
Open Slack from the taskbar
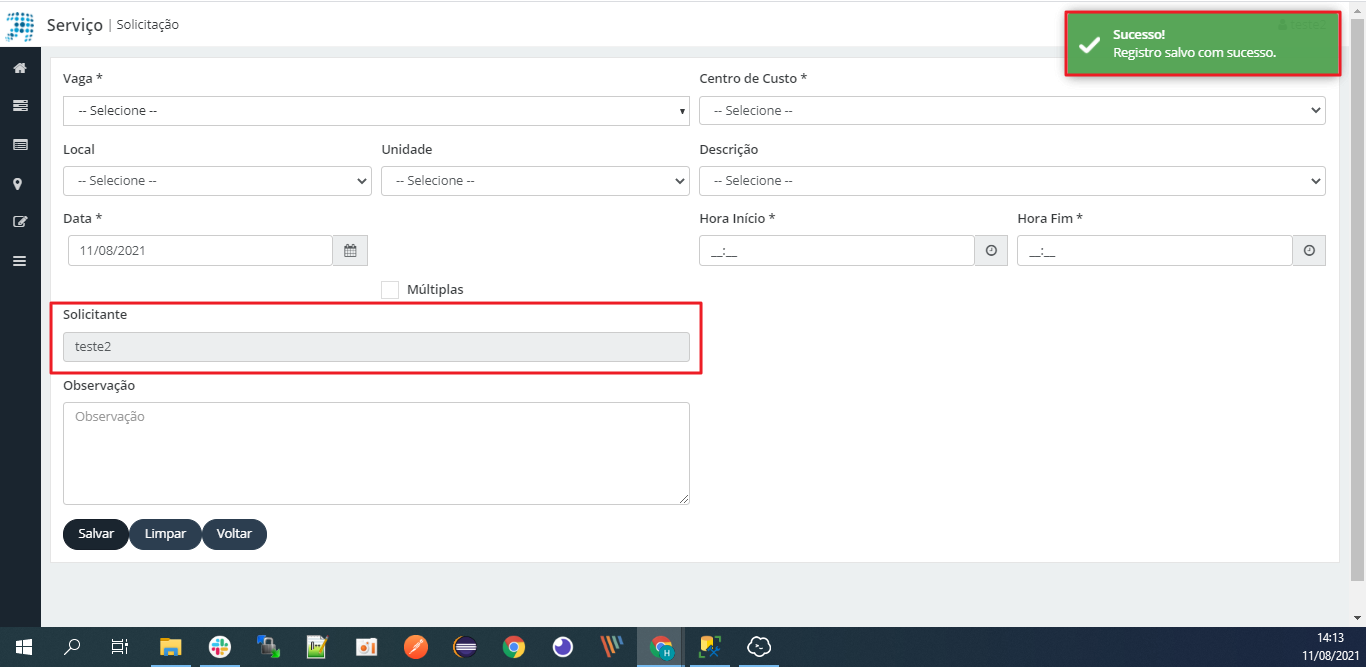(219, 647)
